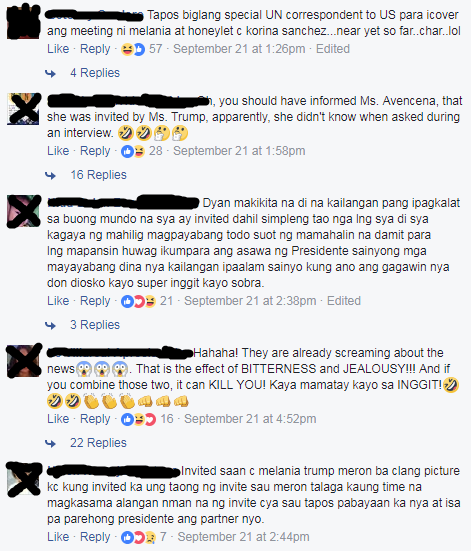
Task: Open the profile picture of the BITTERNESS commenter
Action: 24,361
